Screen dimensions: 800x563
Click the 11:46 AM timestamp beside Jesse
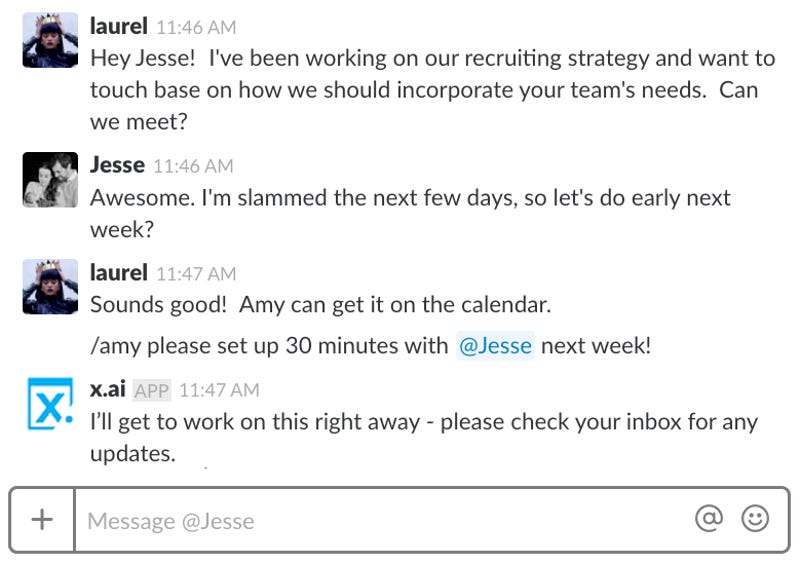pyautogui.click(x=193, y=166)
